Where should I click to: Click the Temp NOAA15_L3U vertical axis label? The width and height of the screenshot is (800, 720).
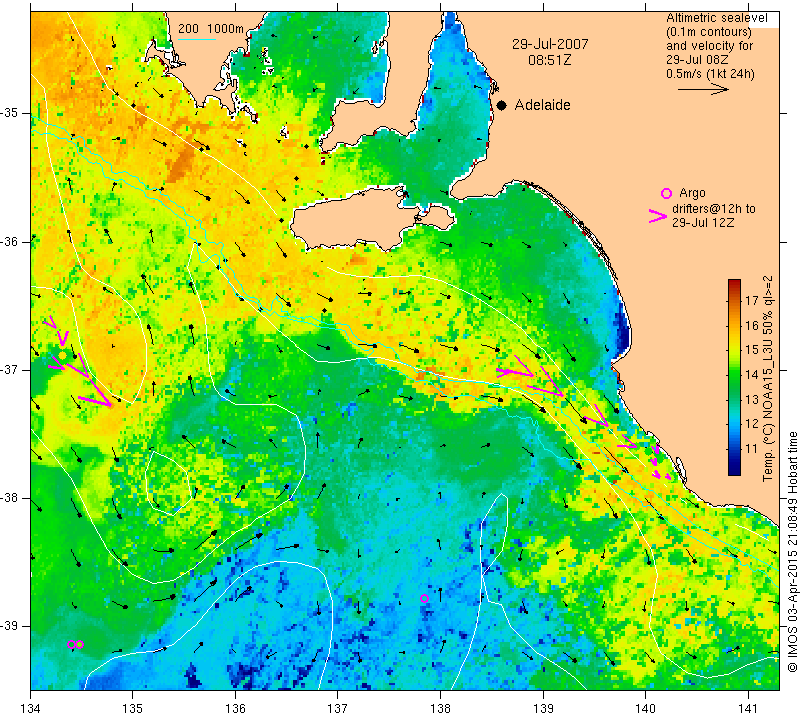pyautogui.click(x=768, y=379)
